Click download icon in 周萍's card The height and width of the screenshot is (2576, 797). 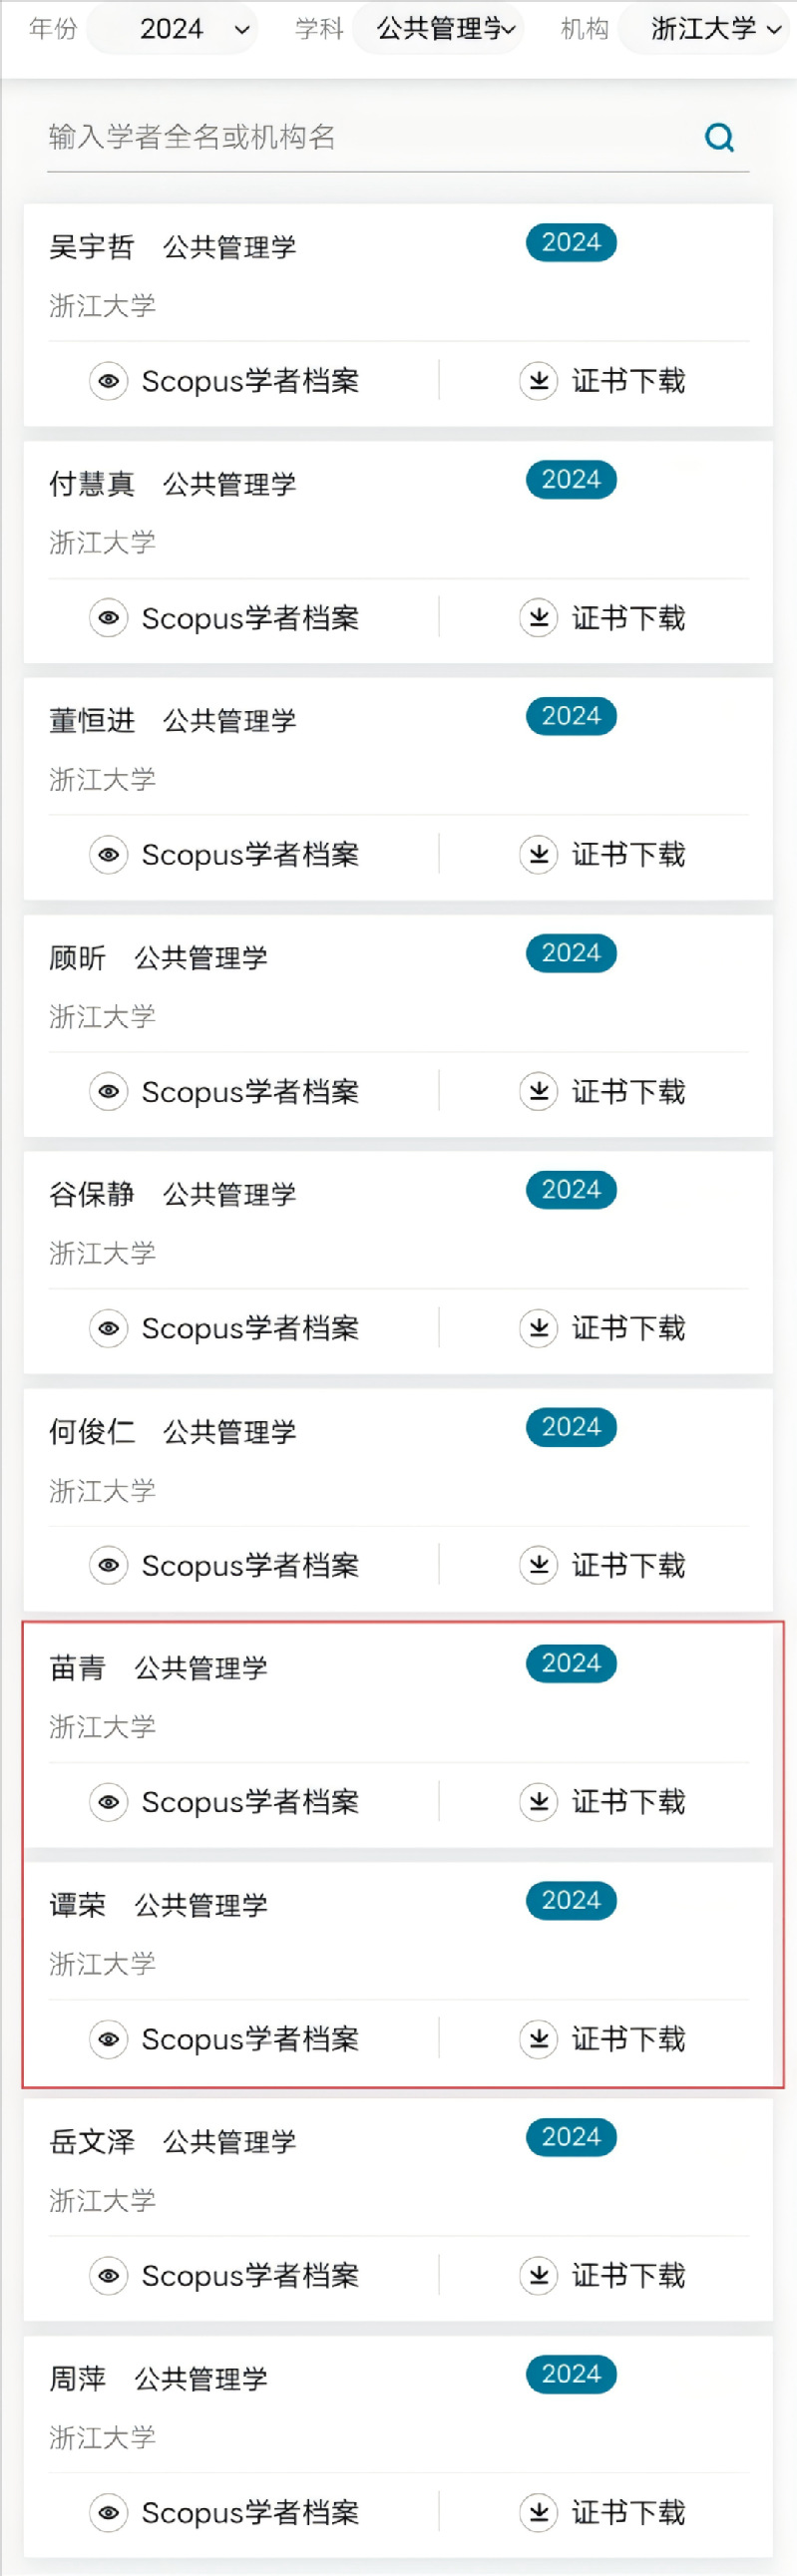pyautogui.click(x=538, y=2512)
